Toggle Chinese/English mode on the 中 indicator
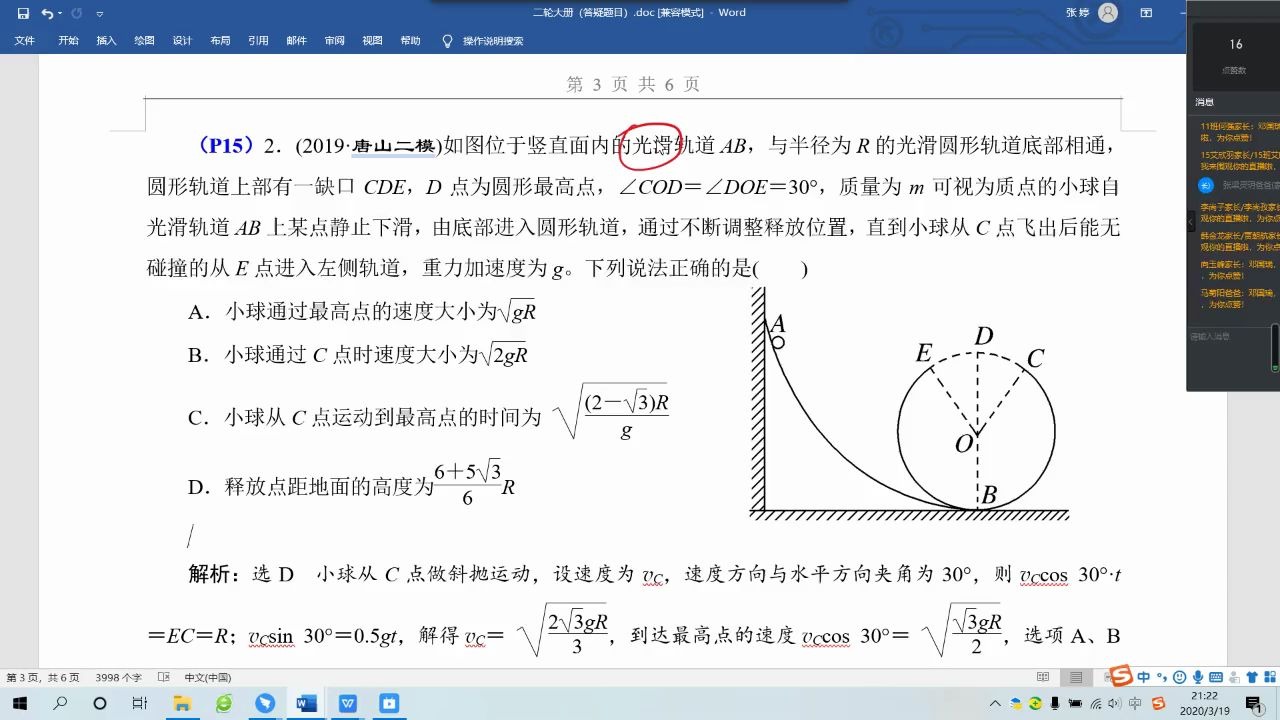The width and height of the screenshot is (1280, 720). click(x=1144, y=677)
